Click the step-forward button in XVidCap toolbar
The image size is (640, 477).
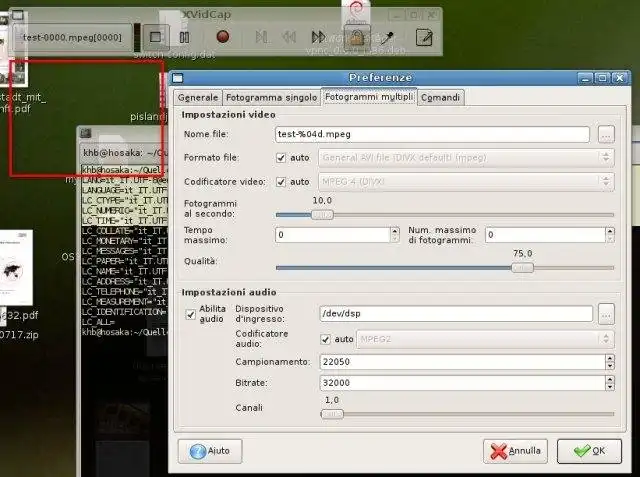pyautogui.click(x=261, y=37)
